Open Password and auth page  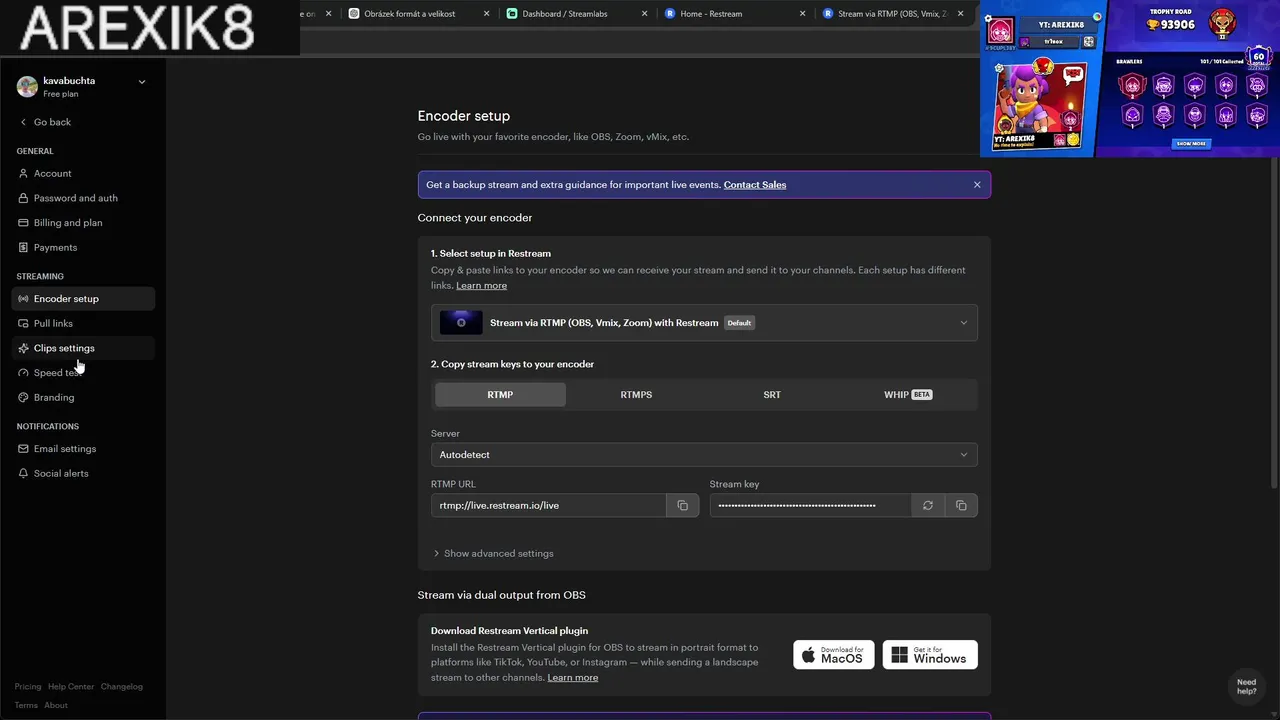point(83,198)
